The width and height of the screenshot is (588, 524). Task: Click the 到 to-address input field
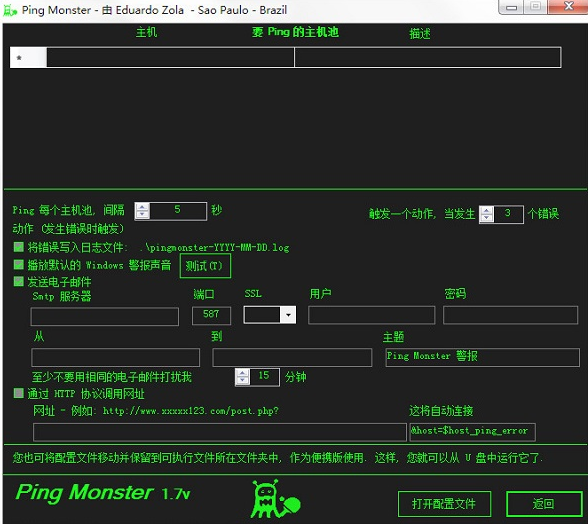coord(292,357)
